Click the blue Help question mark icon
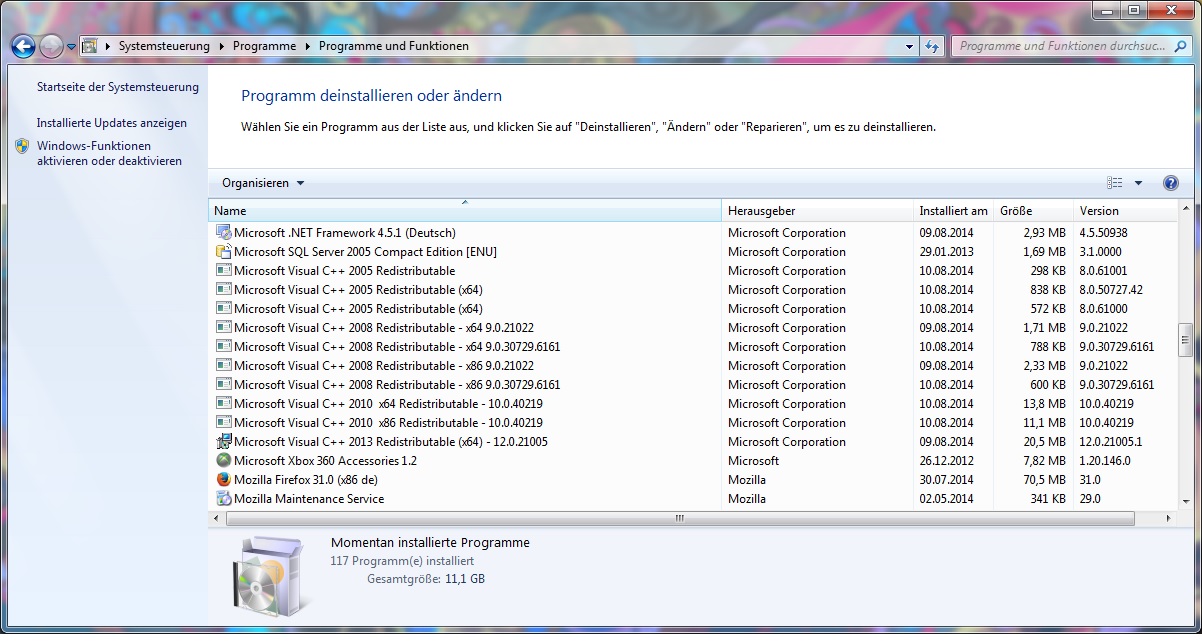The height and width of the screenshot is (641, 1202). pos(1171,183)
